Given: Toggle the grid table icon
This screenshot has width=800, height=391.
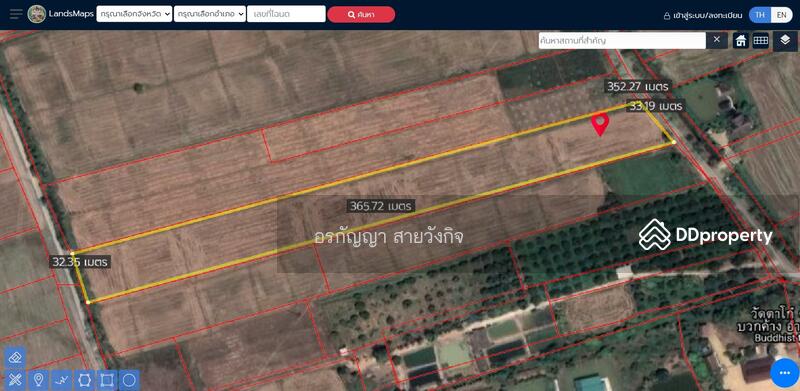Looking at the screenshot, I should pos(761,41).
